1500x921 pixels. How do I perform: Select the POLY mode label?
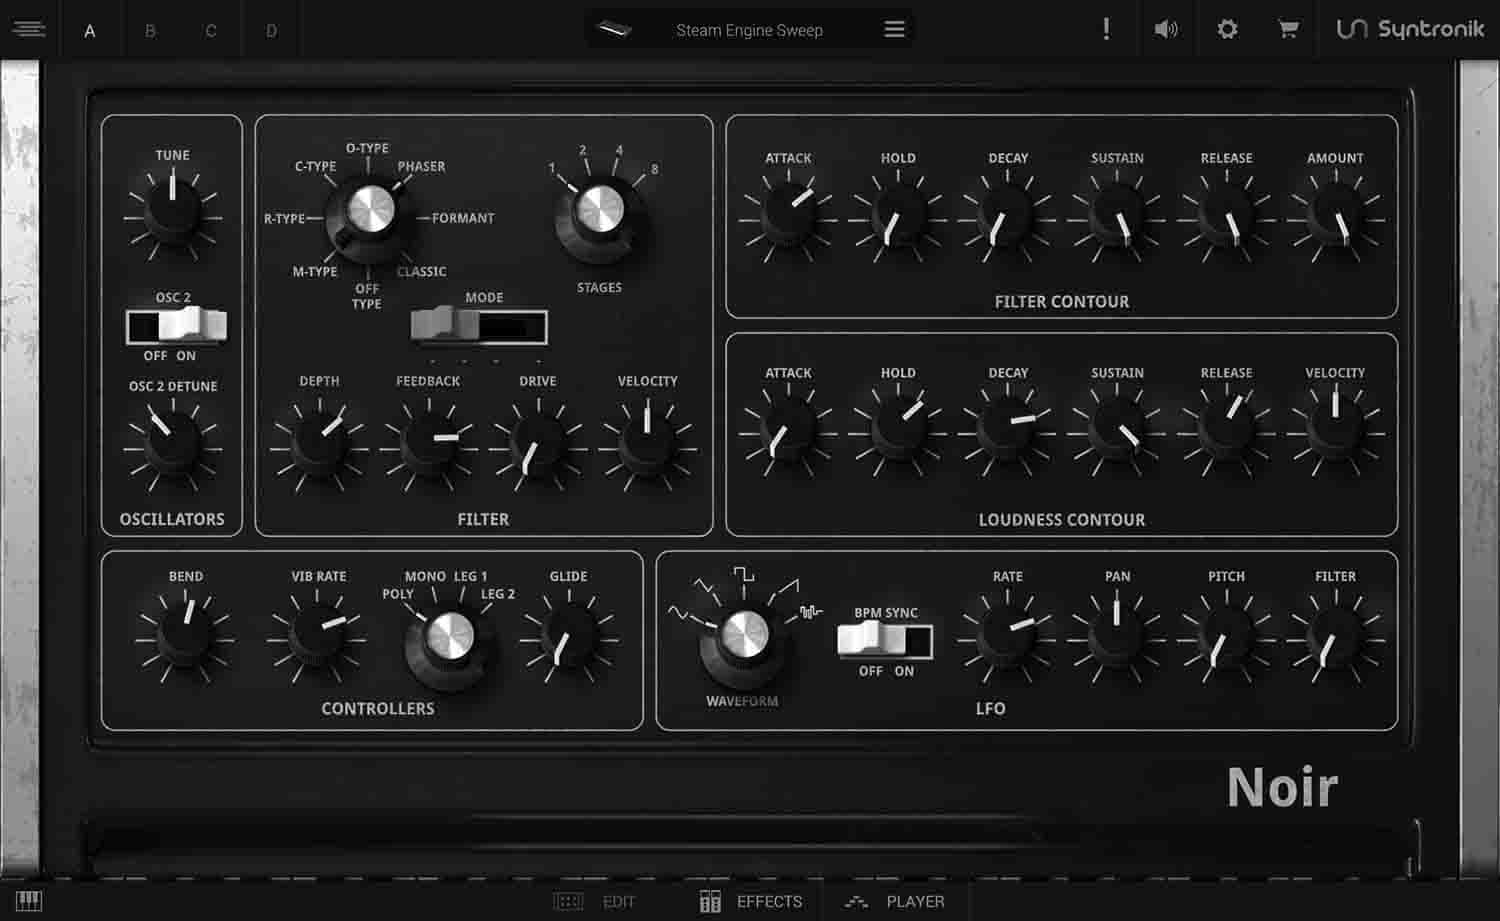(x=398, y=594)
